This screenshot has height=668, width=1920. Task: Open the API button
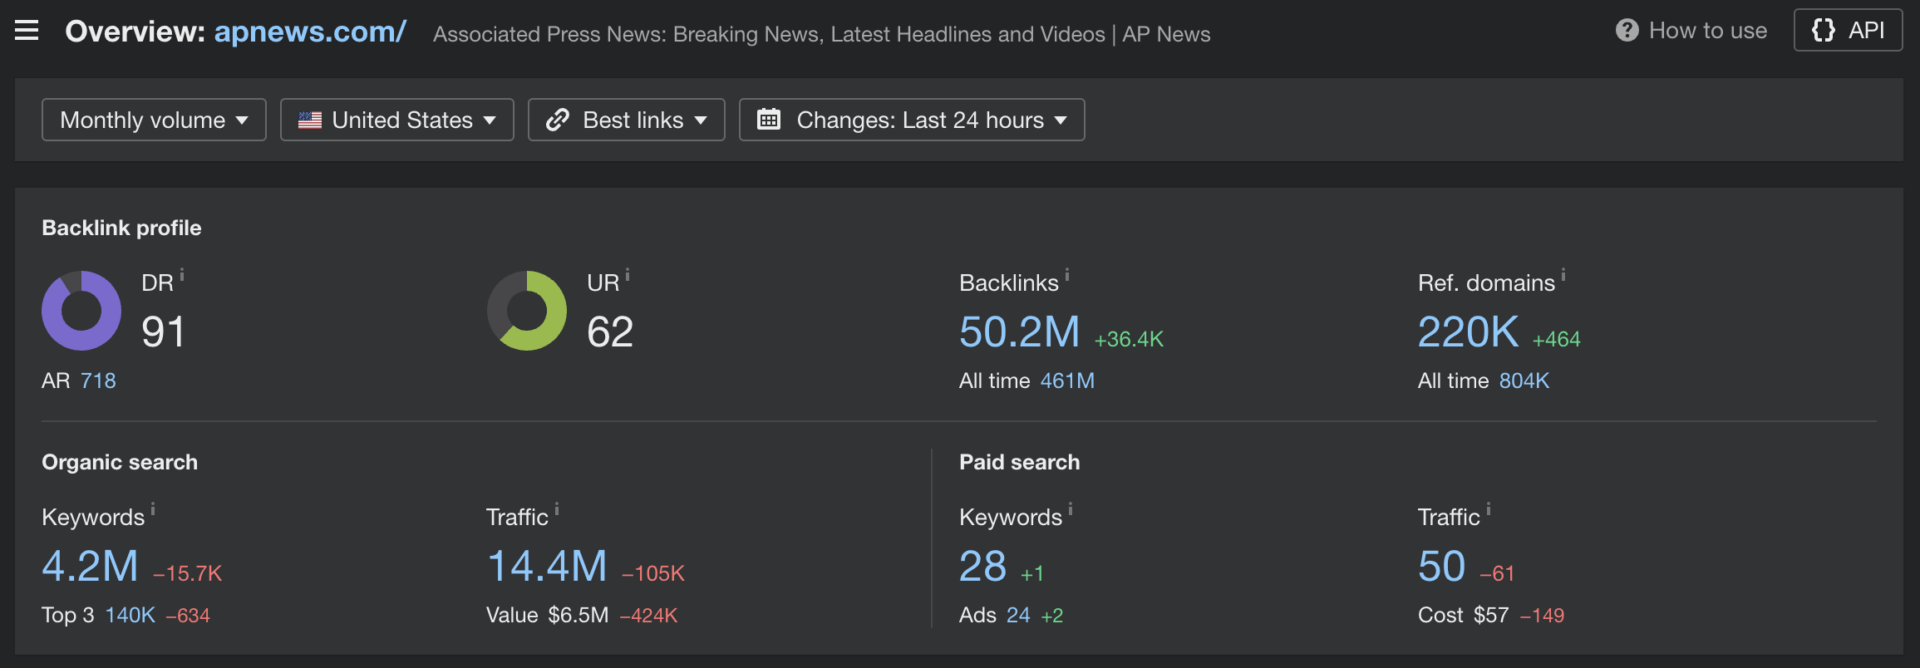(x=1848, y=30)
